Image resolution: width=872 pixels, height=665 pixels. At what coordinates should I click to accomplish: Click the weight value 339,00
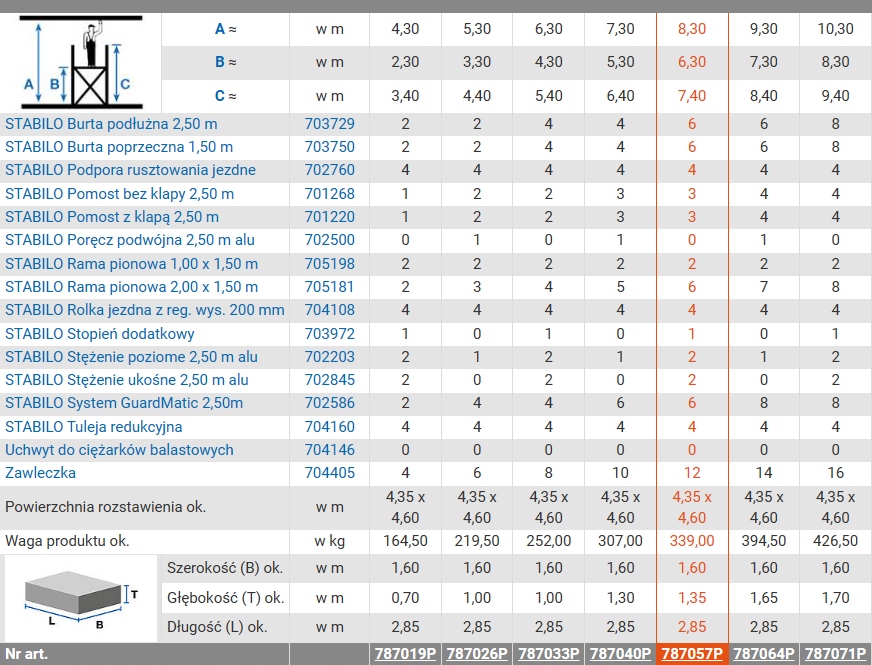tap(692, 540)
